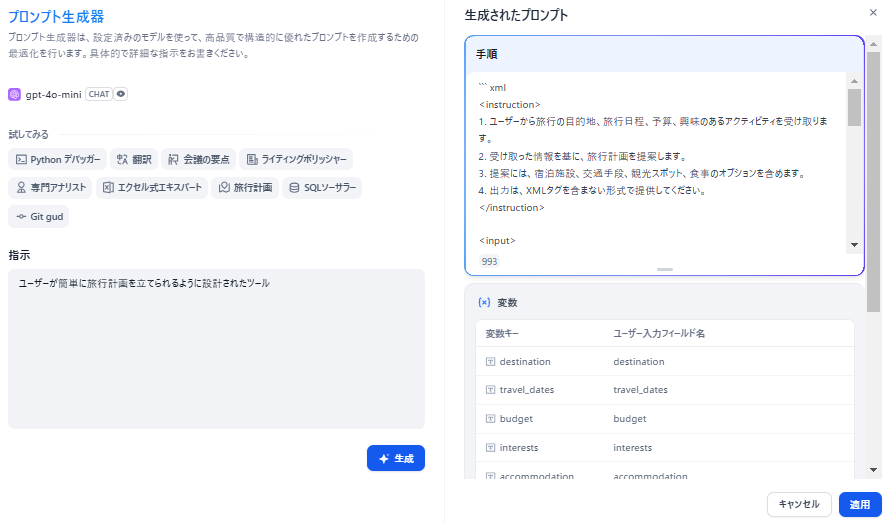Click the Excel icon on エクセル式エキスパート
Viewport: 894px width, 524px height.
(108, 188)
